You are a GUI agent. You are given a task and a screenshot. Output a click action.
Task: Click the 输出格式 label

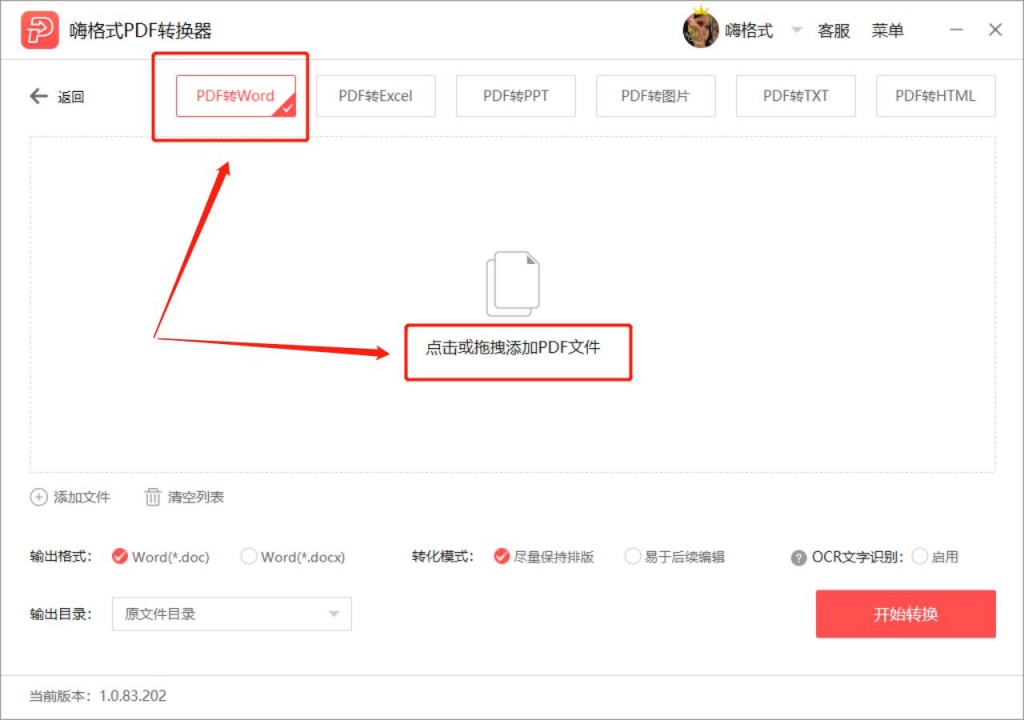click(x=61, y=557)
